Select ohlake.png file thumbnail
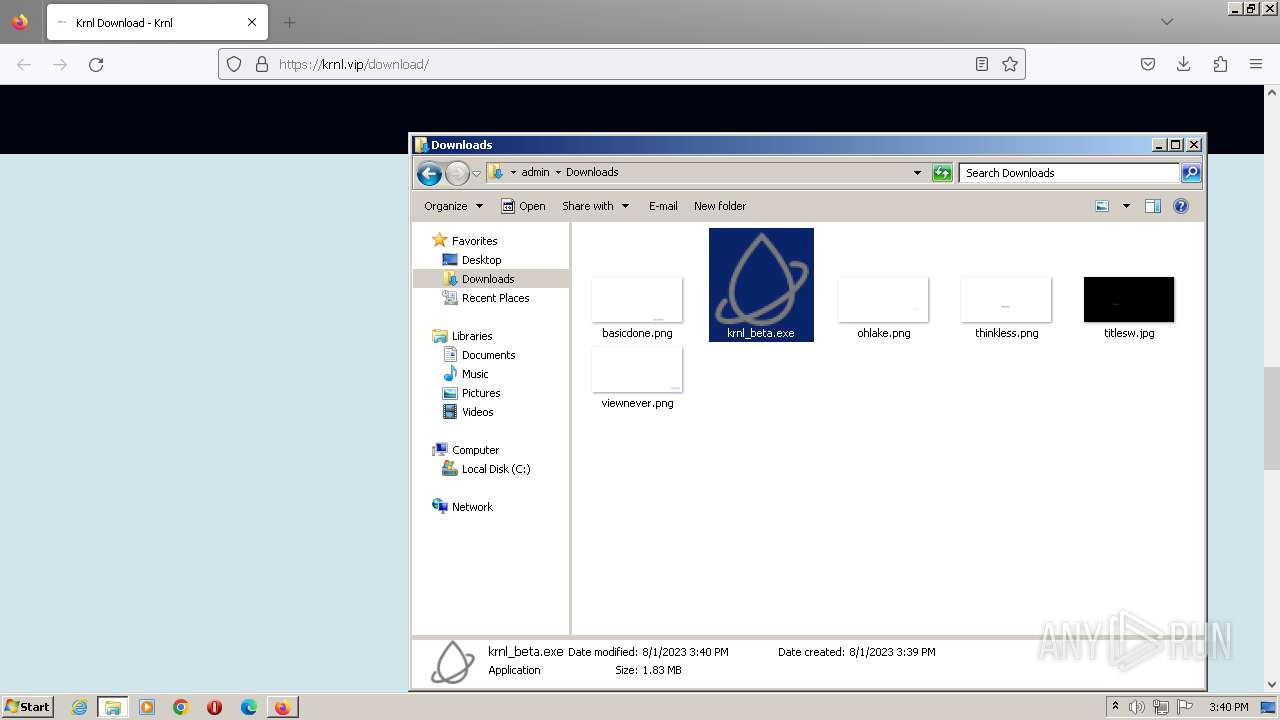This screenshot has height=720, width=1280. pos(883,300)
